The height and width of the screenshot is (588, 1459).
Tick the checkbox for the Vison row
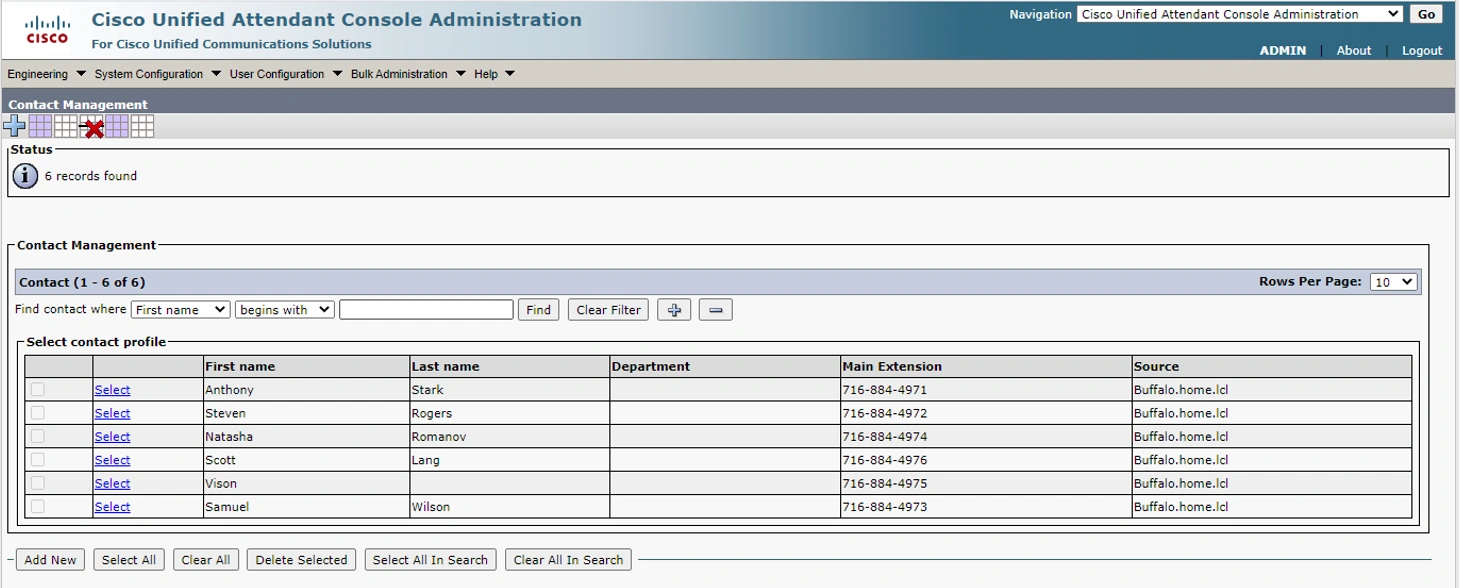click(x=37, y=482)
